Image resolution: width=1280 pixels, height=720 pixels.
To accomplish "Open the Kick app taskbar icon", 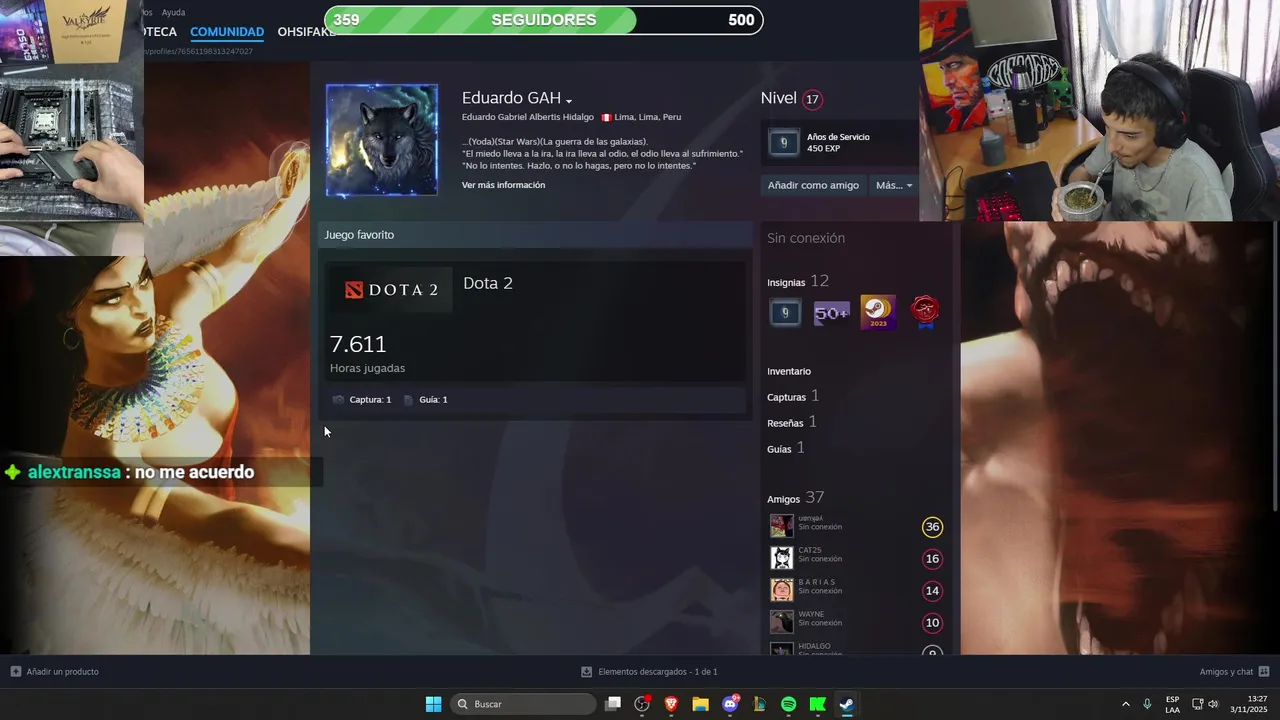I will [x=817, y=704].
